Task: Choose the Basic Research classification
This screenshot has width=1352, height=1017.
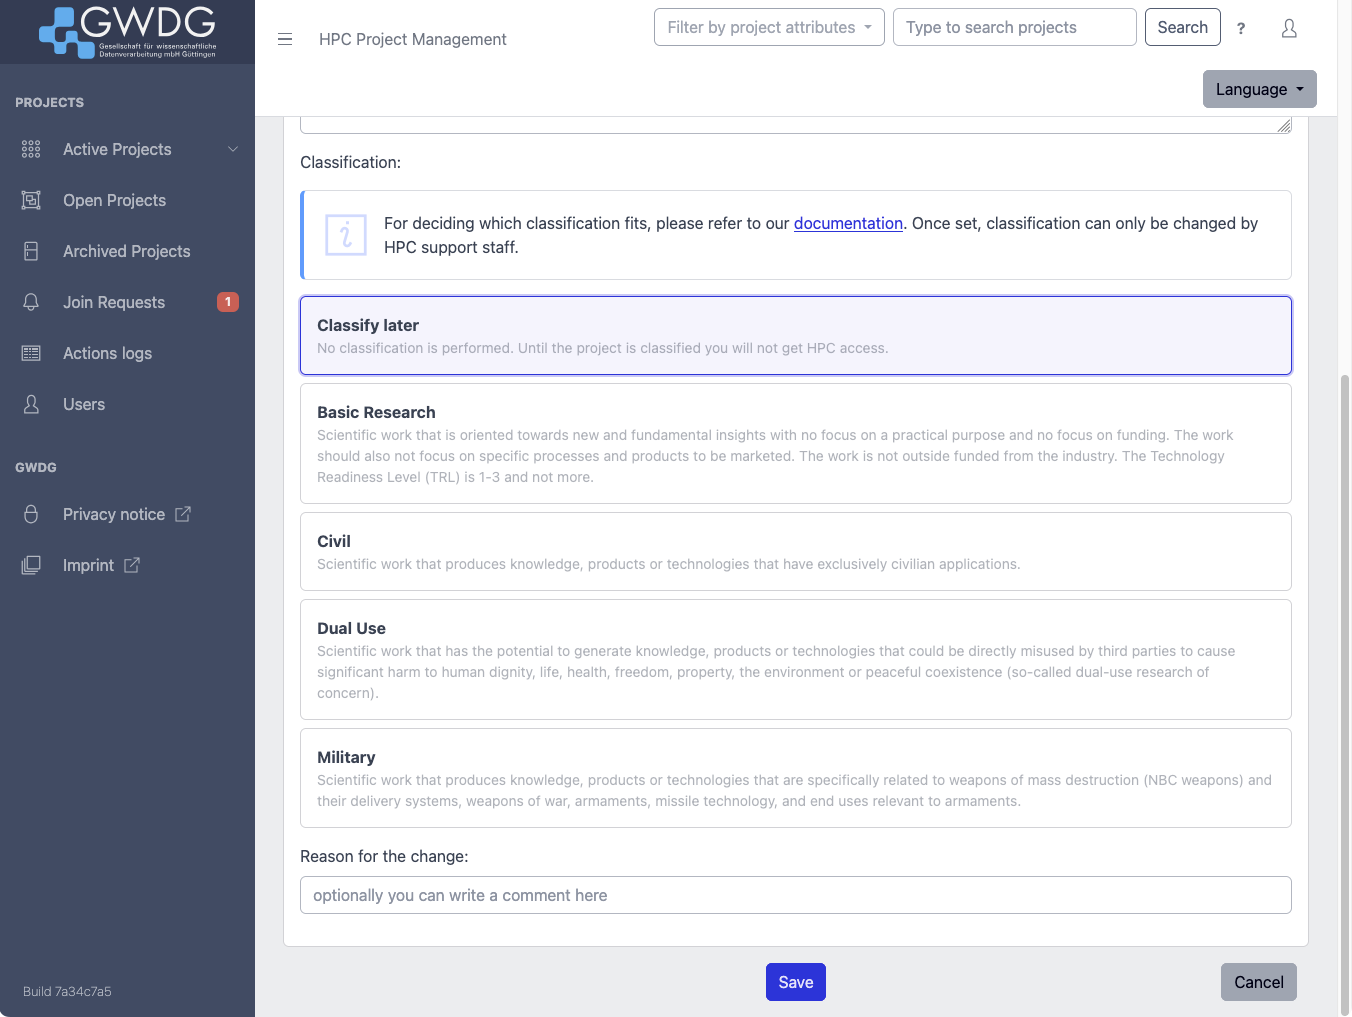Action: pos(795,444)
